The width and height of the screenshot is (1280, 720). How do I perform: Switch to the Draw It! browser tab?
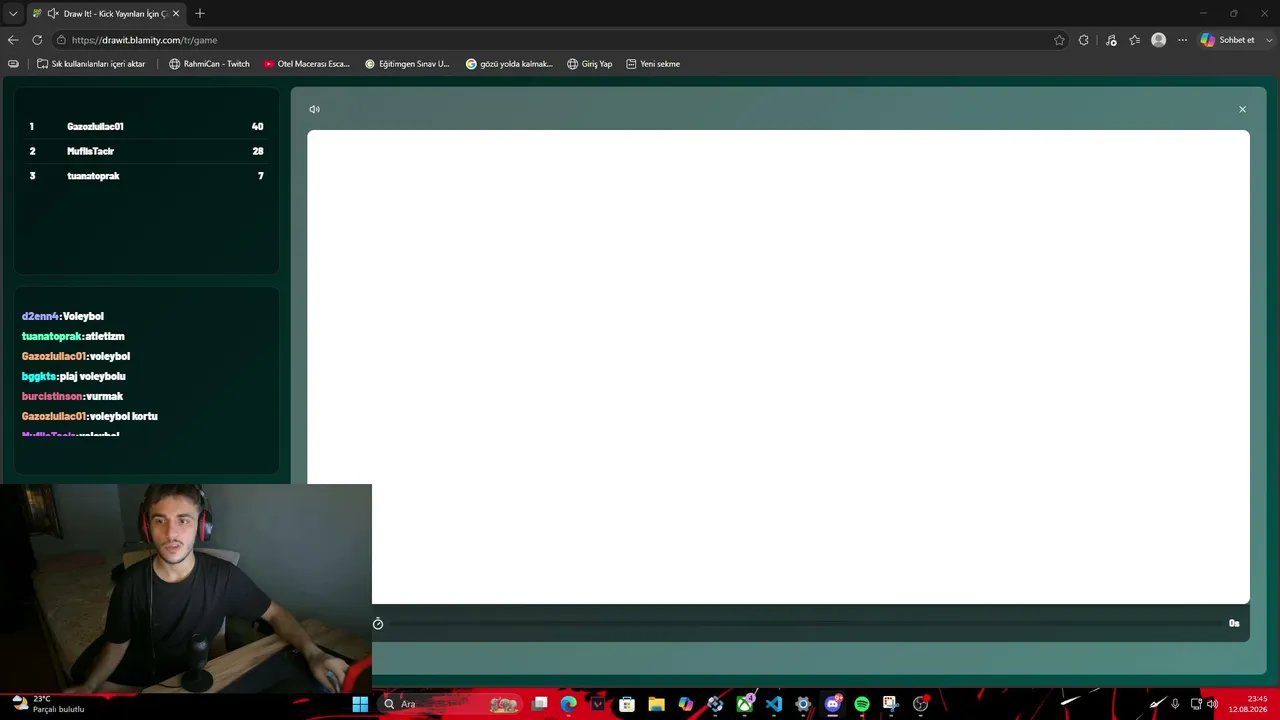tap(105, 14)
